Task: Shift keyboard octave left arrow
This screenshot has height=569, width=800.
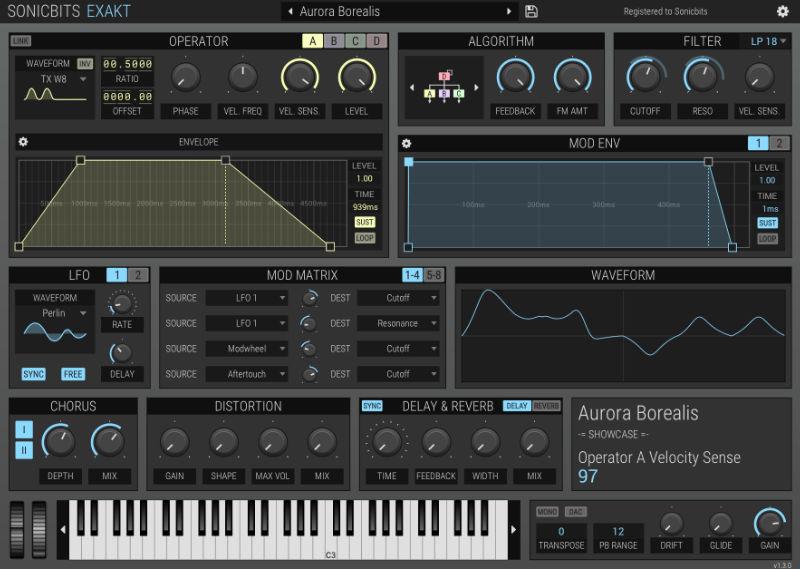Action: [63, 529]
